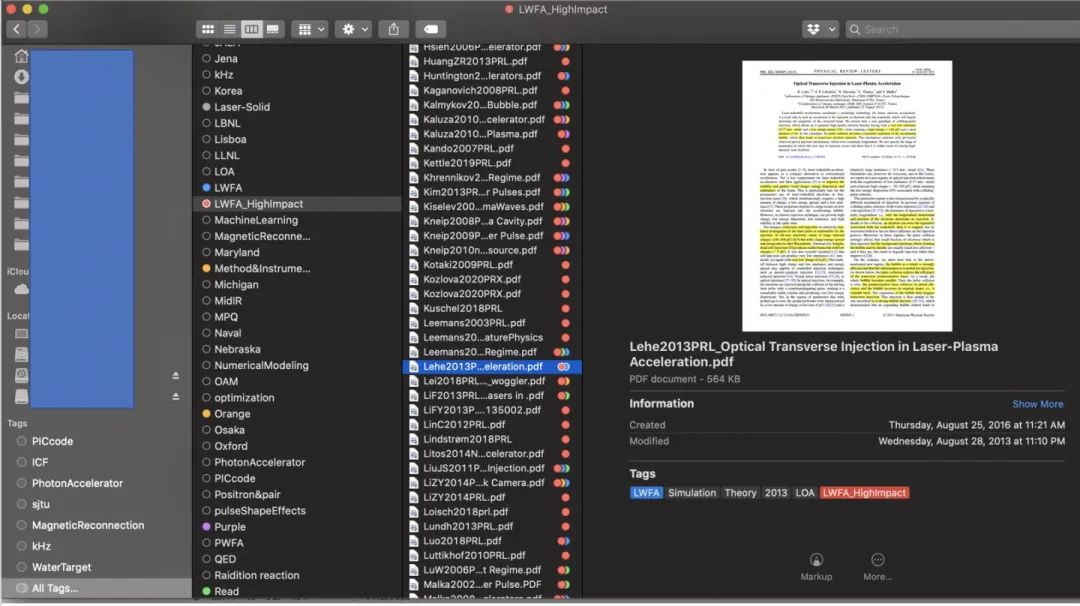1080x606 pixels.
Task: Click the PDF preview thumbnail
Action: 847,196
